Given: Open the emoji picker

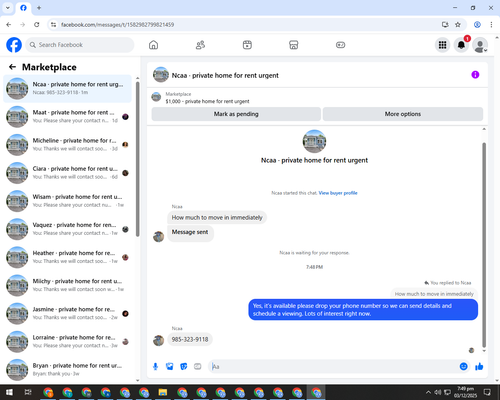Looking at the screenshot, I should [463, 366].
